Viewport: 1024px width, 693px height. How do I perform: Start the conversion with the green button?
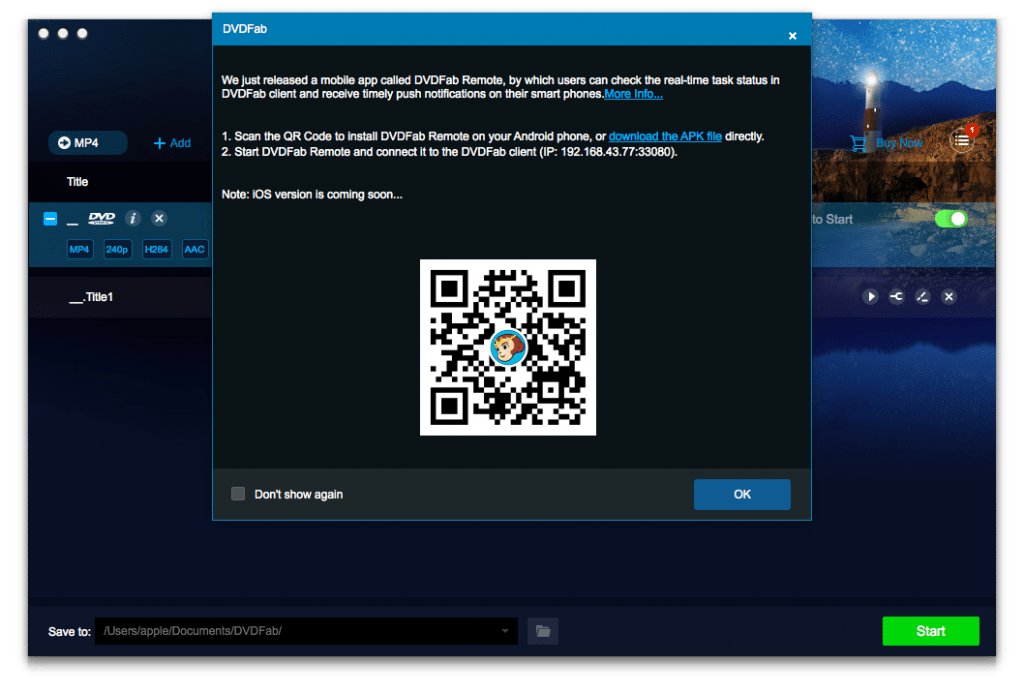click(931, 631)
